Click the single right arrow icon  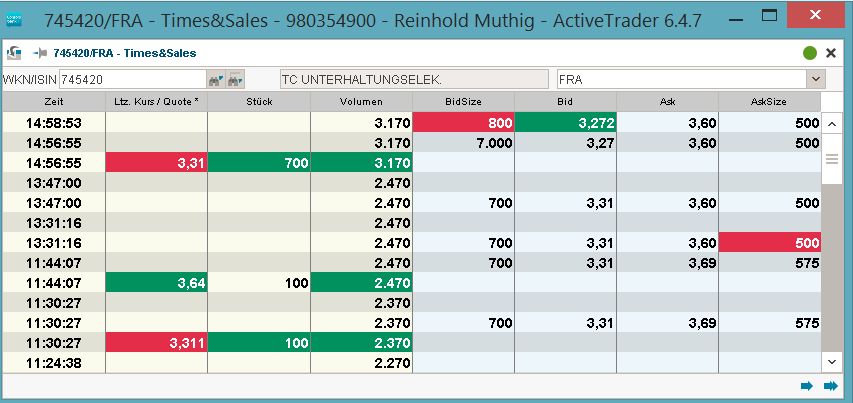click(807, 386)
